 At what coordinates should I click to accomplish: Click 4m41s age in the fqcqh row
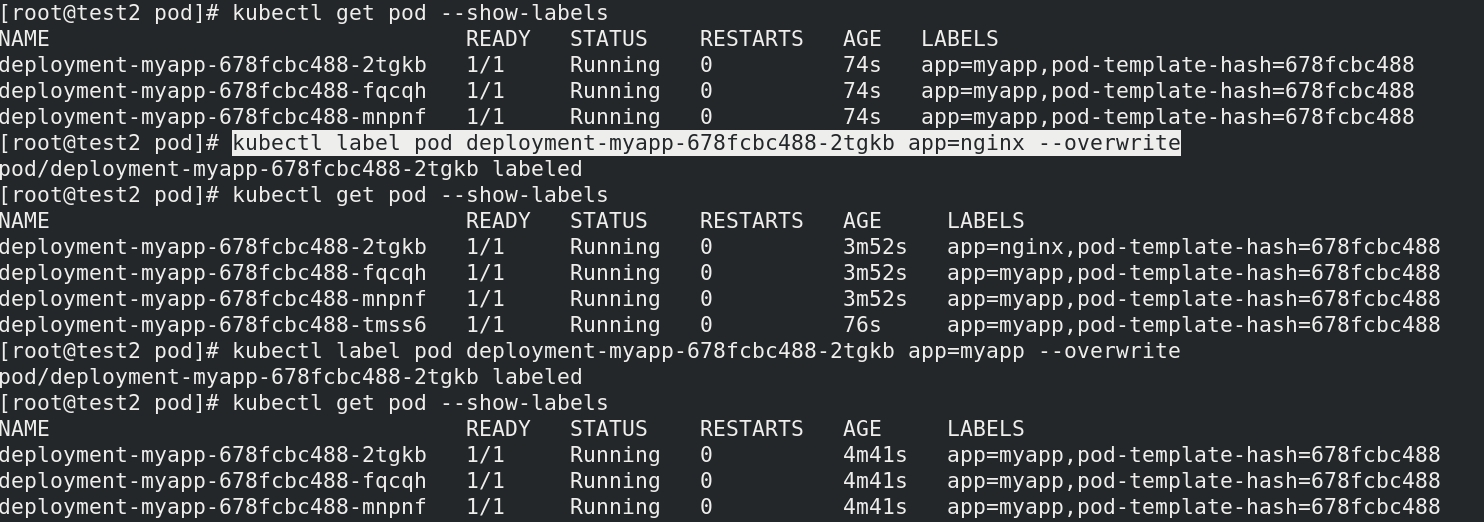pyautogui.click(x=875, y=481)
